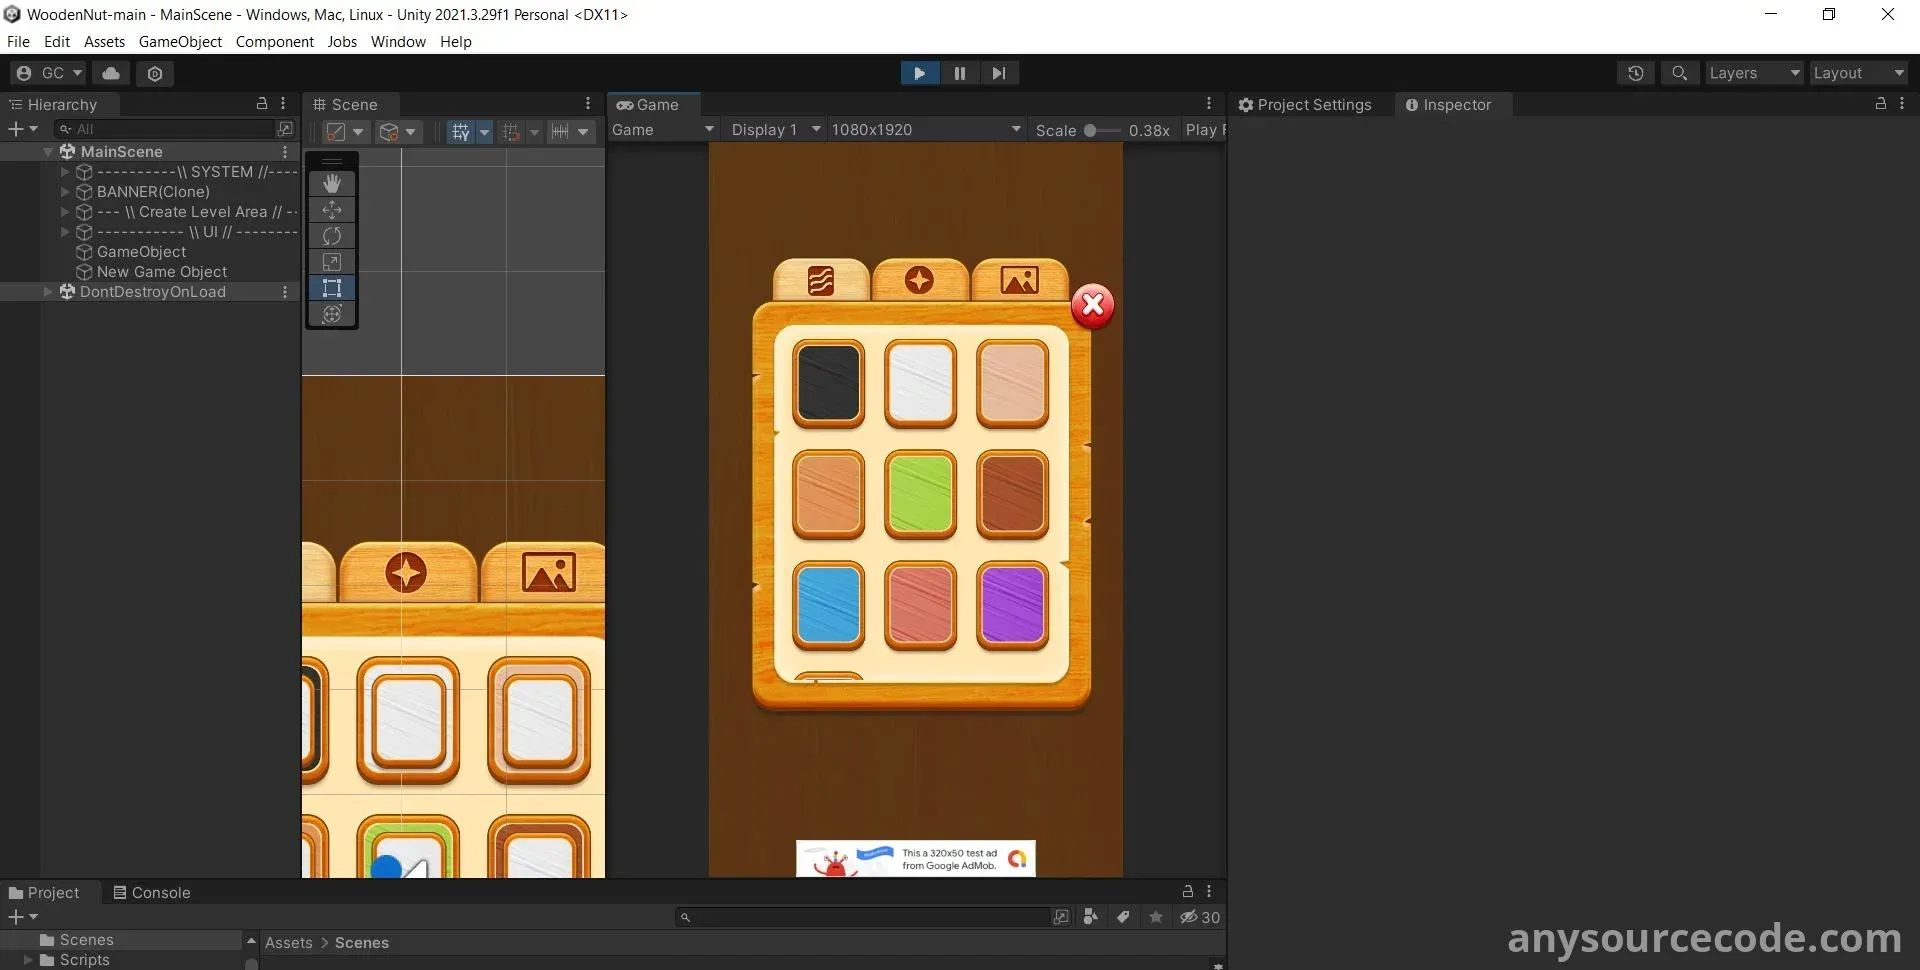This screenshot has width=1920, height=970.
Task: Switch to the Console tab
Action: click(151, 893)
